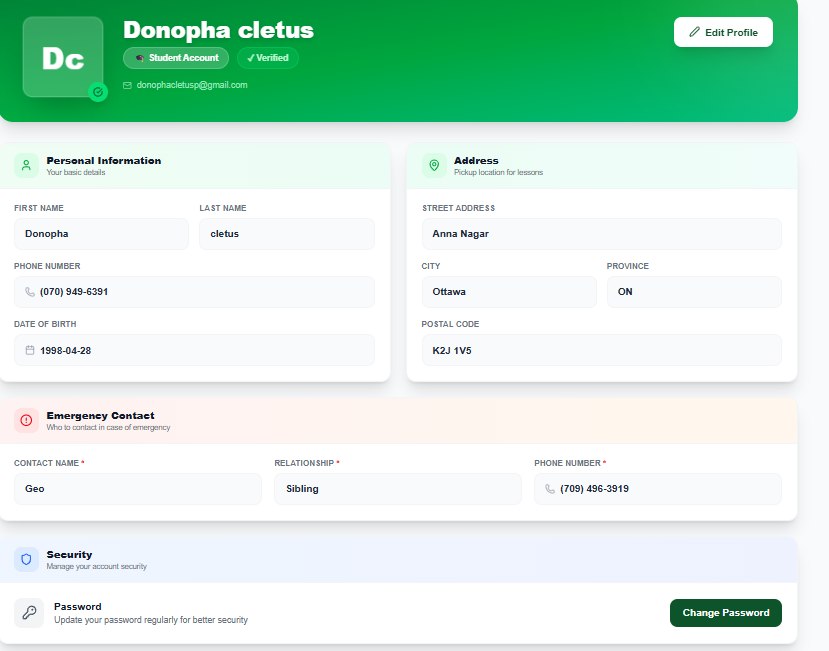Click the Address location pin icon
Screen dimensions: 829x651
(x=434, y=166)
